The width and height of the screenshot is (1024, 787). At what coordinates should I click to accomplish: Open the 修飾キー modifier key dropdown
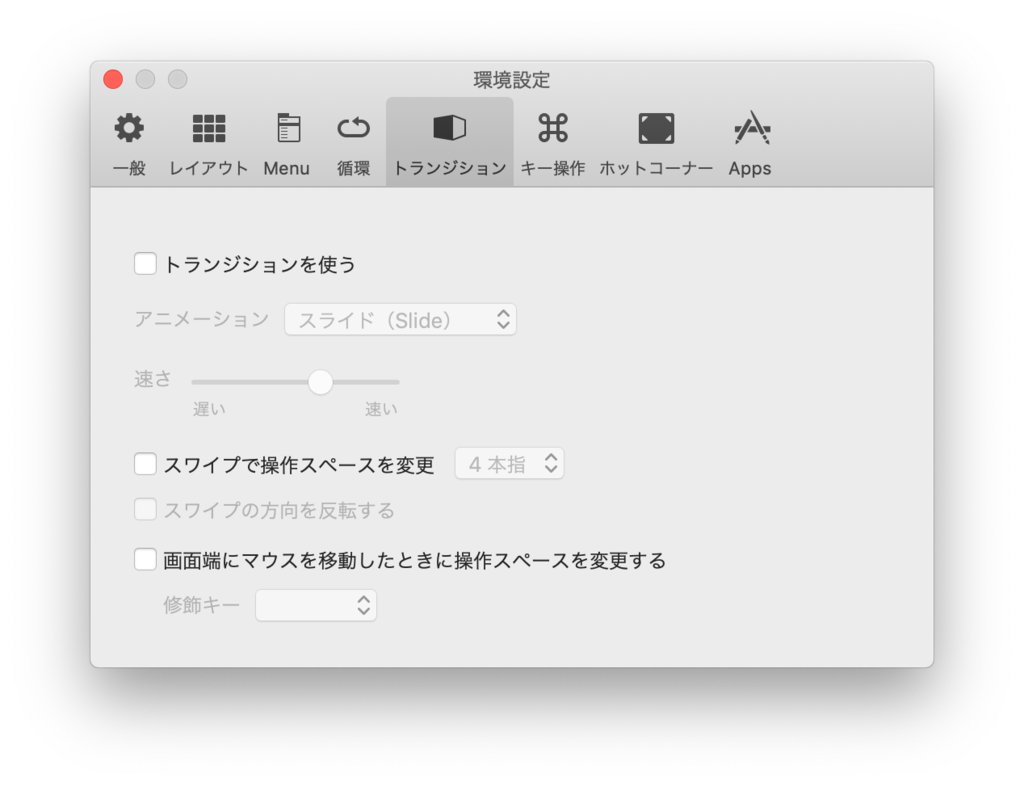[x=316, y=605]
